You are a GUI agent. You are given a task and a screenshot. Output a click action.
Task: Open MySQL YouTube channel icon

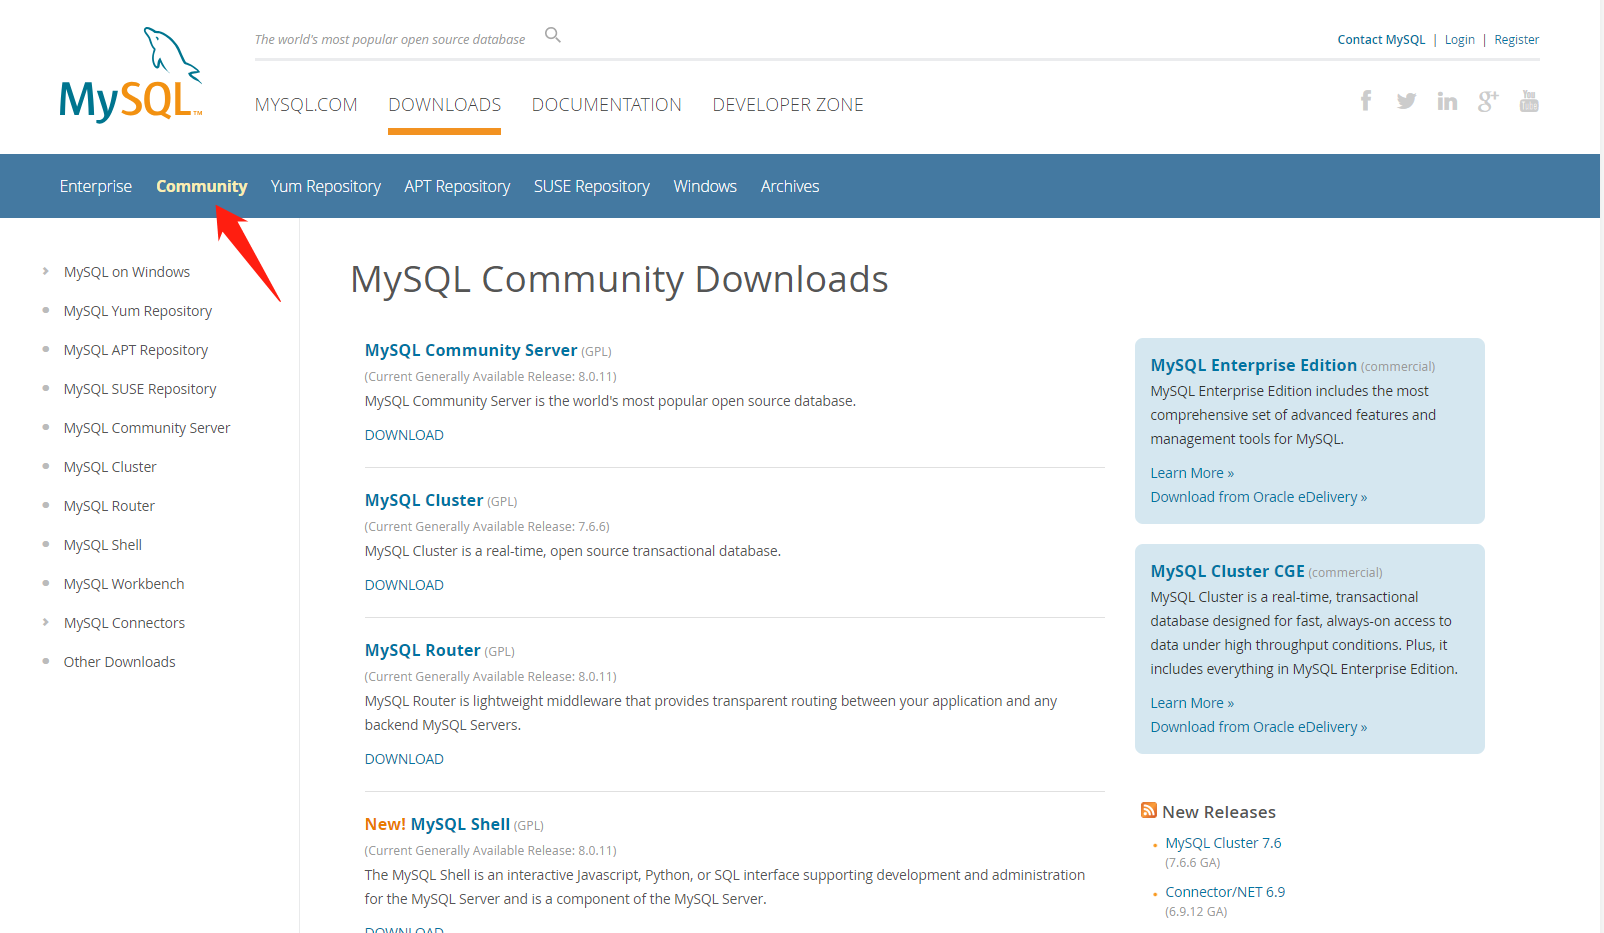[1529, 101]
